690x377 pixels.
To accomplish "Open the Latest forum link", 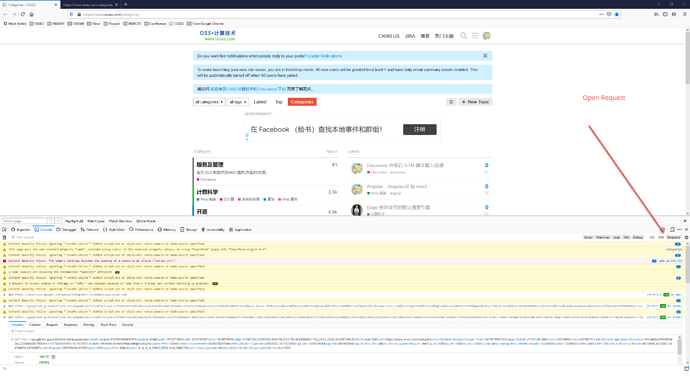I will 260,102.
